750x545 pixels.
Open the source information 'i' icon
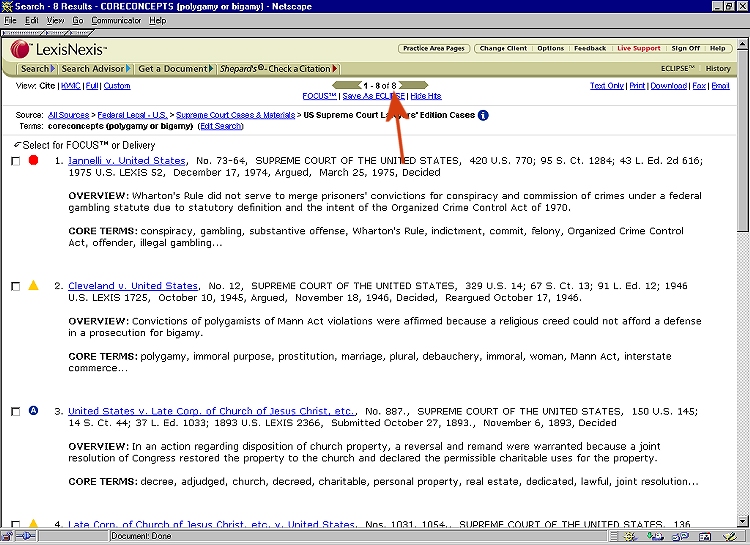(483, 115)
